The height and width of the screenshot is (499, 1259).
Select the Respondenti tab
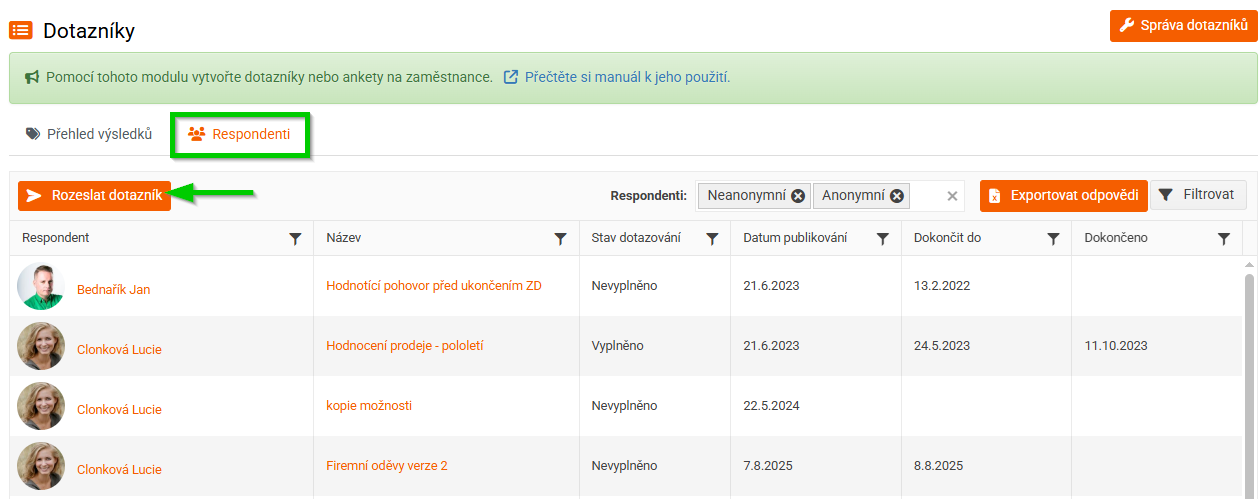[240, 134]
